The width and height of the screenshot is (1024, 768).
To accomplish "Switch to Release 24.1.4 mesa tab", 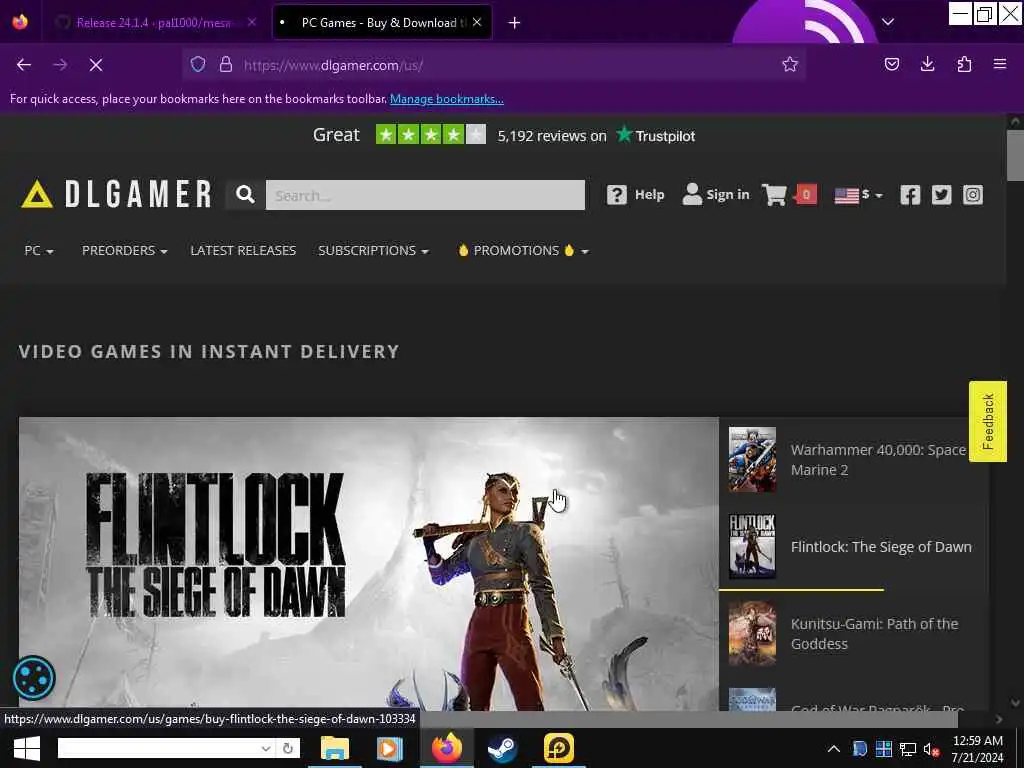I will [x=153, y=23].
